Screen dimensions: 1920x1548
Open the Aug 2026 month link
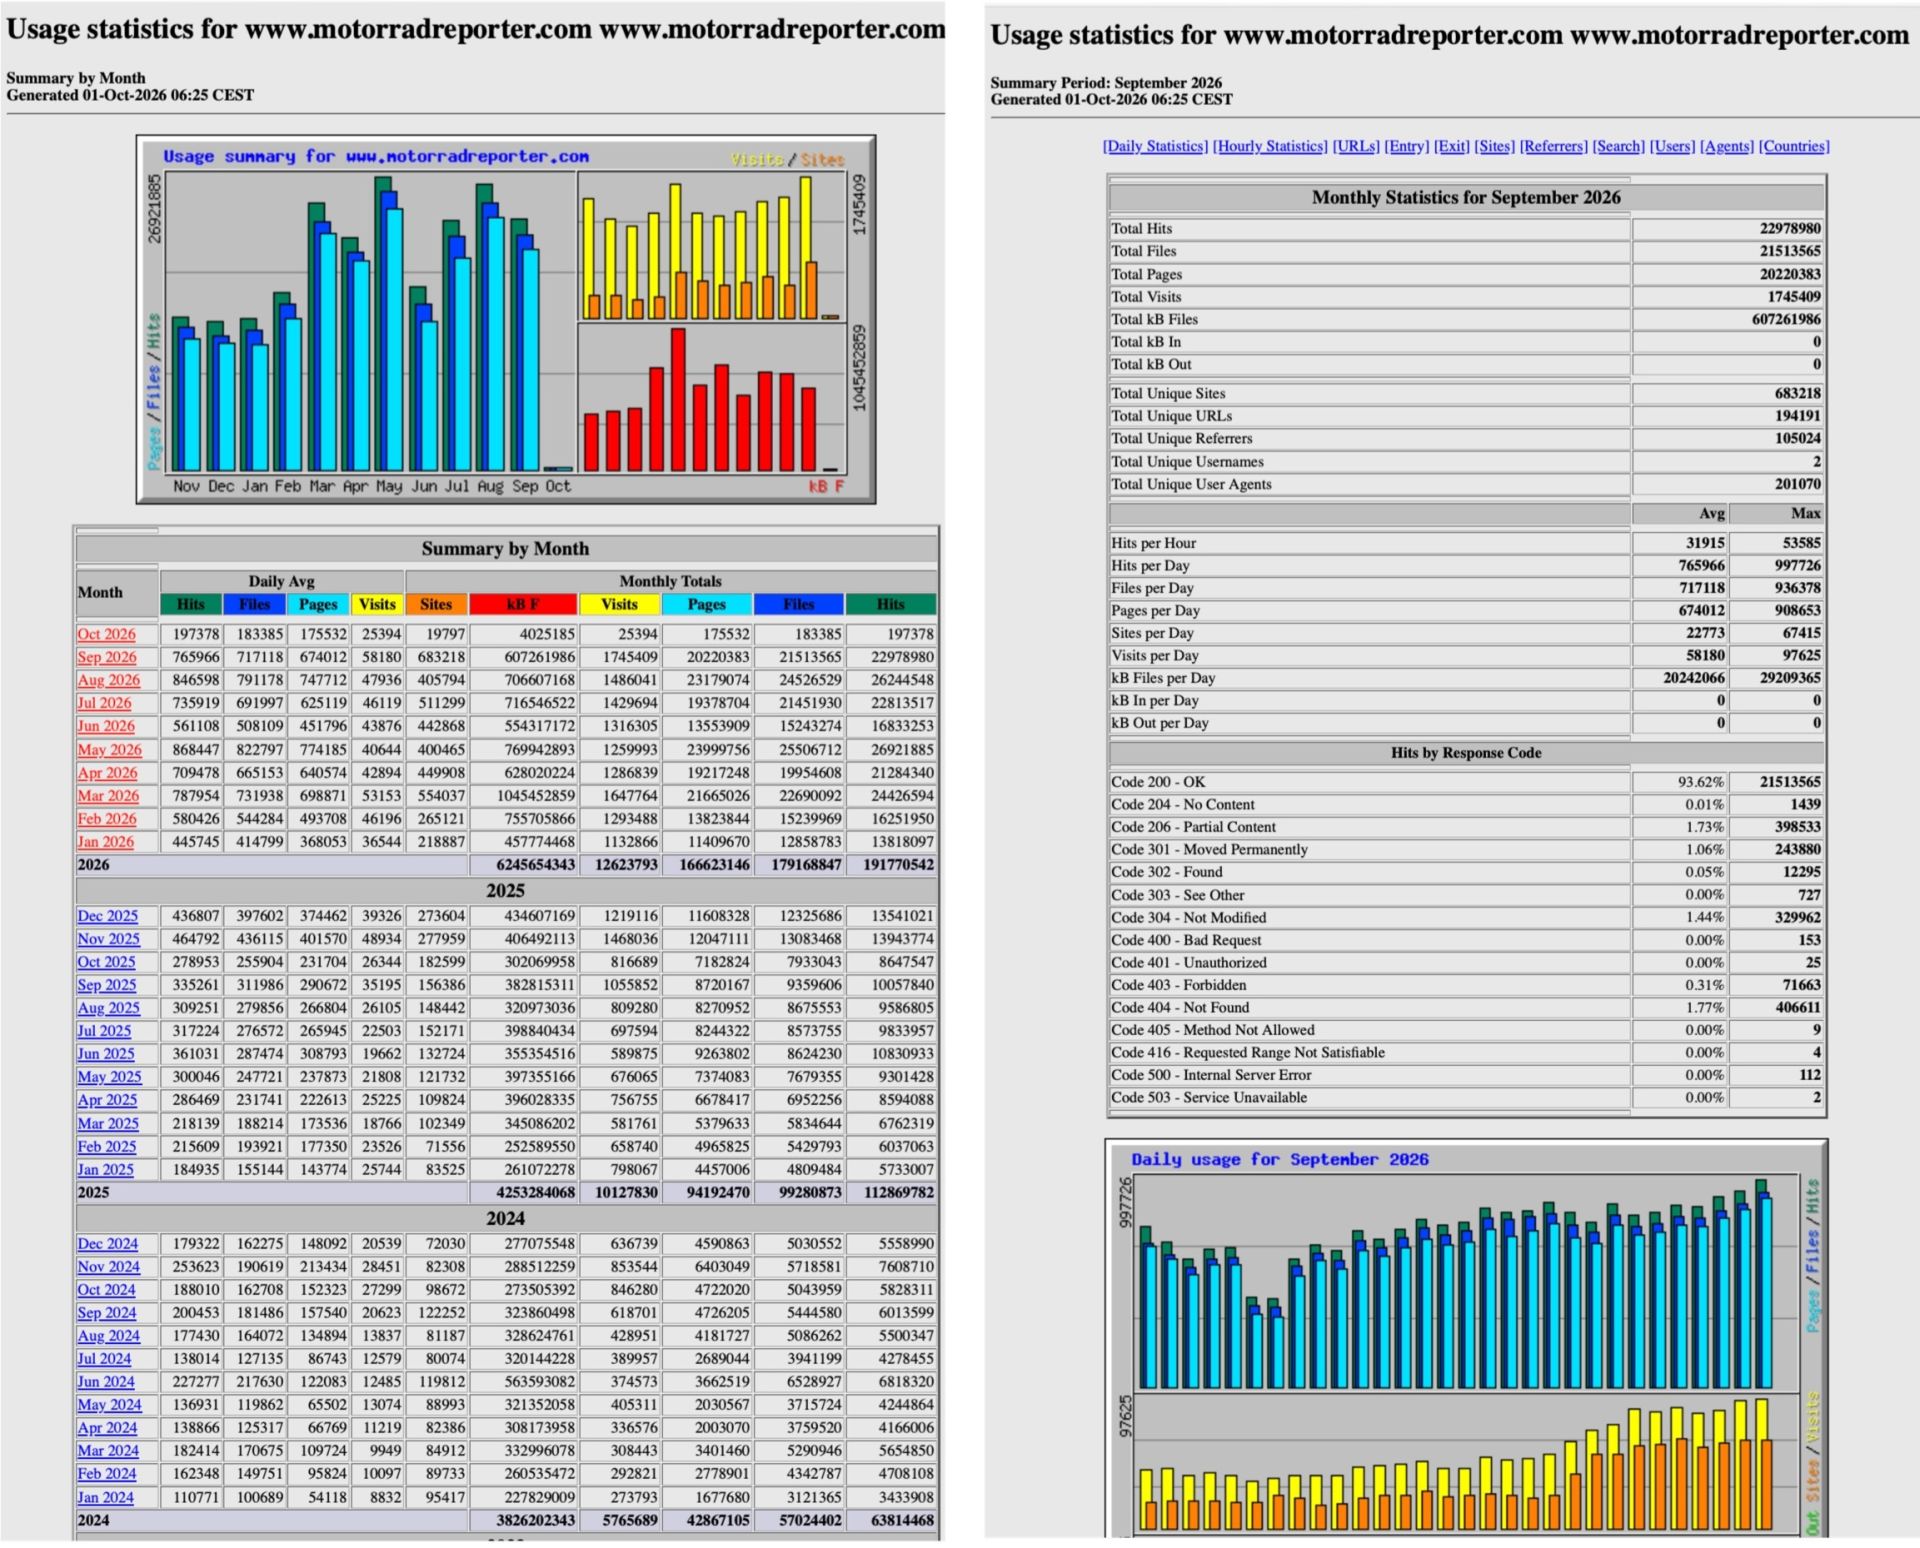pos(109,680)
